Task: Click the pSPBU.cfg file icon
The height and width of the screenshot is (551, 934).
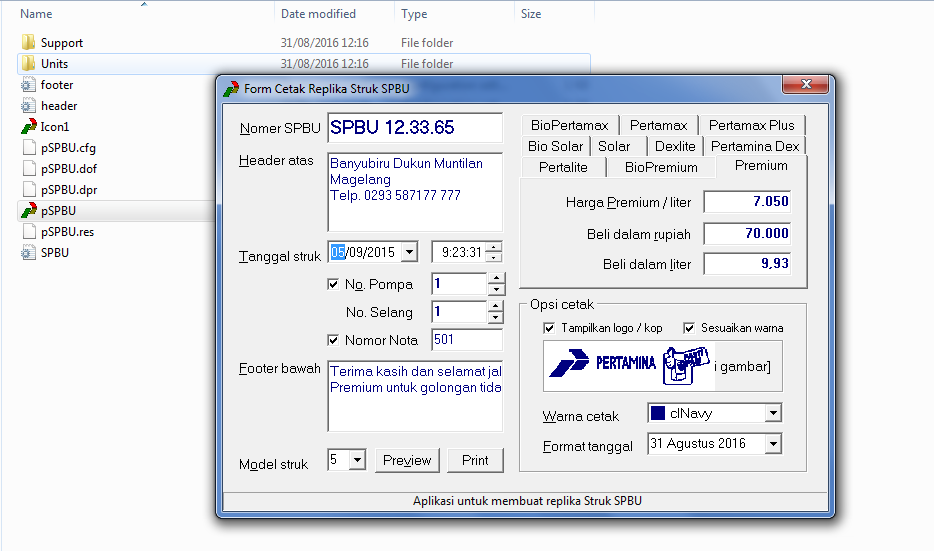Action: coord(29,147)
